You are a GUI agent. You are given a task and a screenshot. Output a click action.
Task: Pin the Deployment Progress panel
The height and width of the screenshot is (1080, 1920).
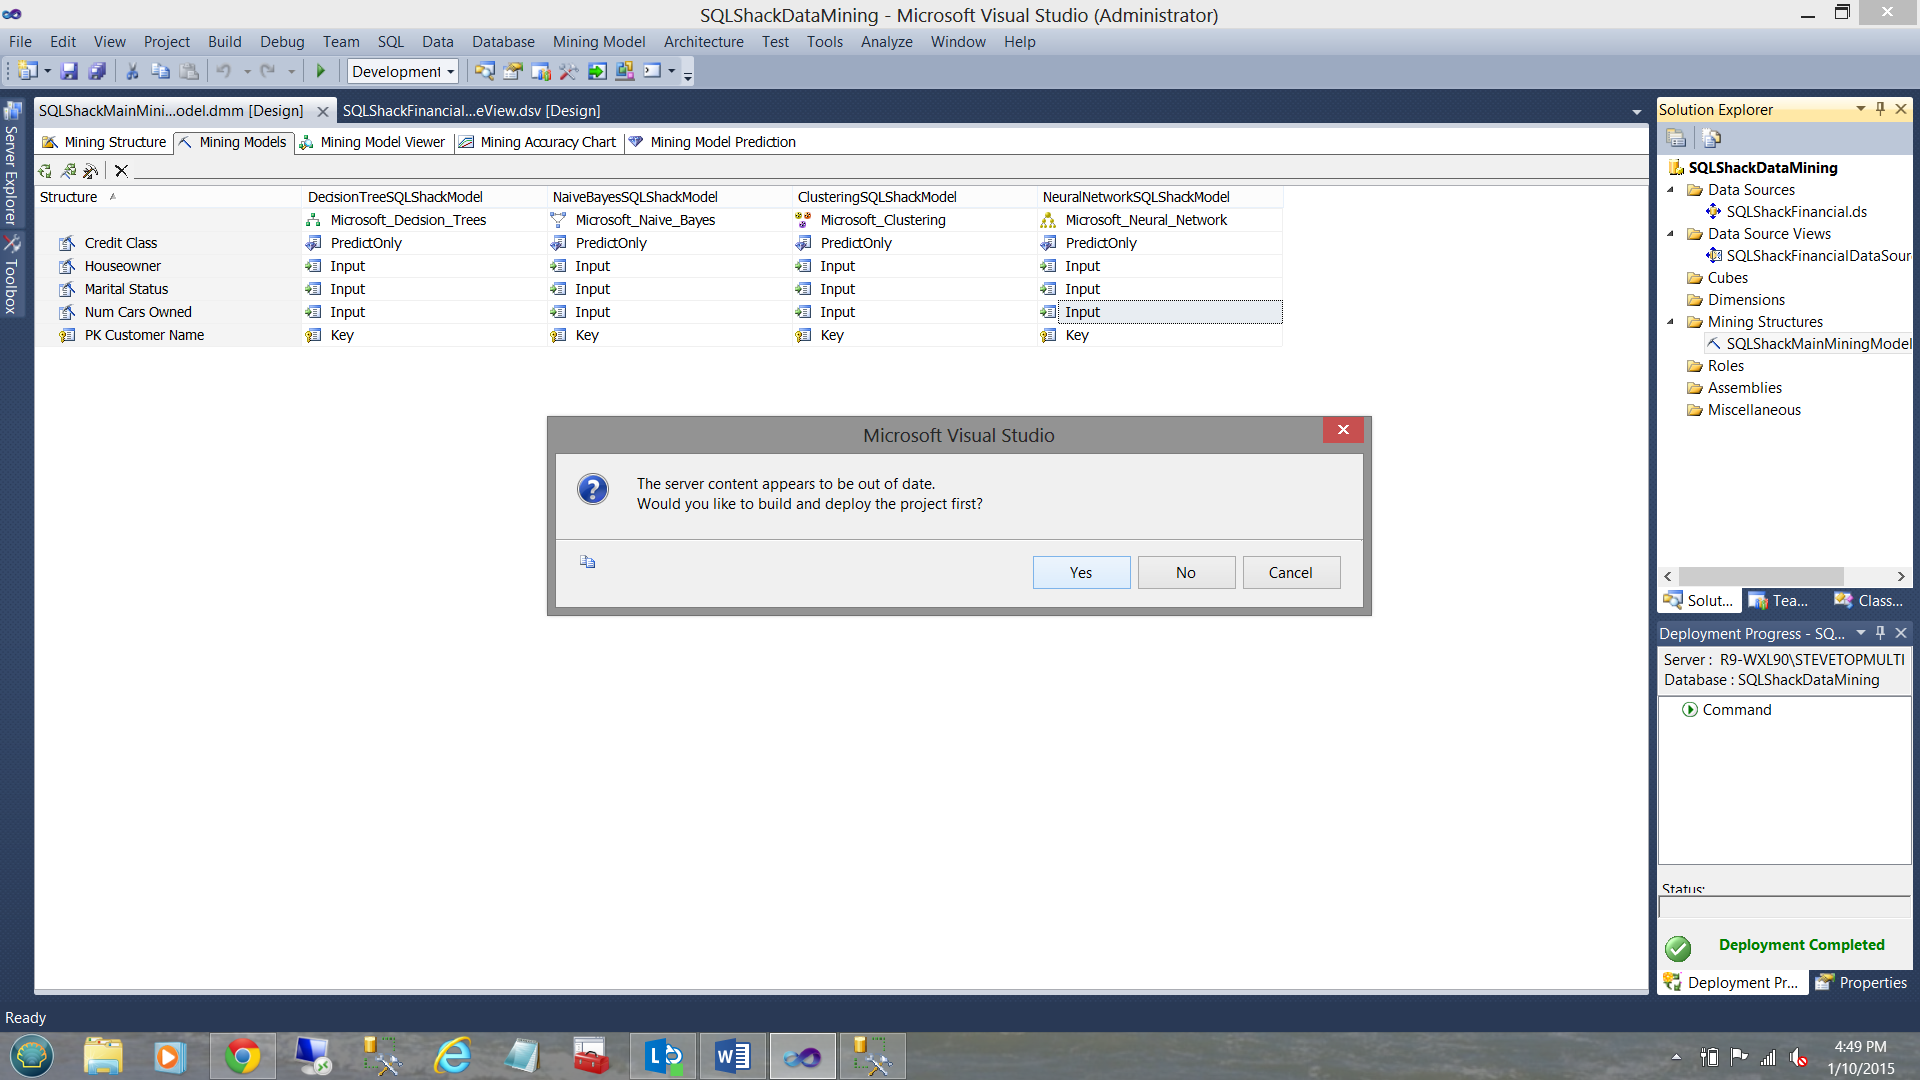pyautogui.click(x=1880, y=633)
